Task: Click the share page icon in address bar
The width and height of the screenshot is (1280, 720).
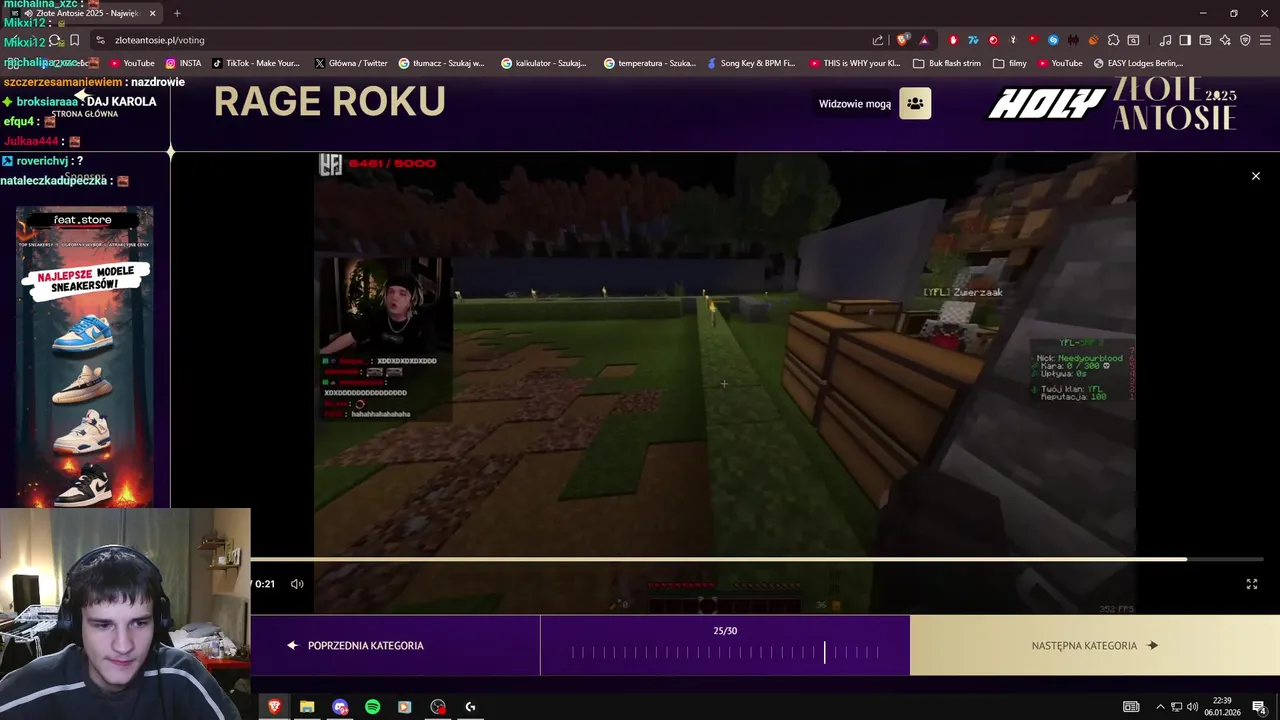Action: point(878,40)
